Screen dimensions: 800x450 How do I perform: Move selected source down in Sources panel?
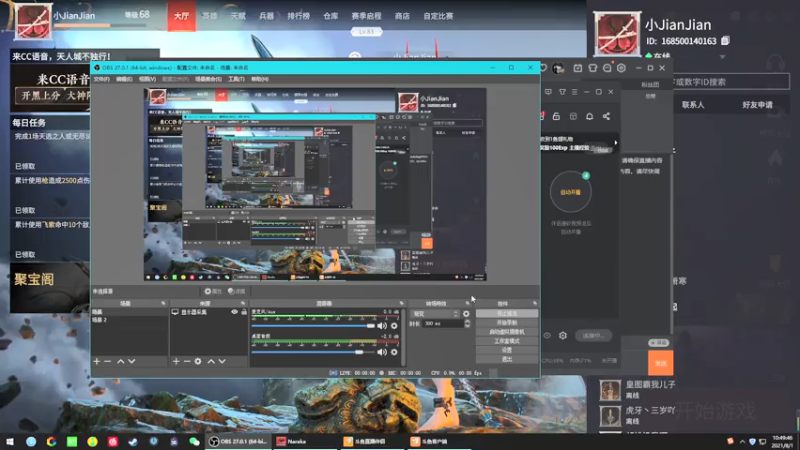(x=222, y=361)
